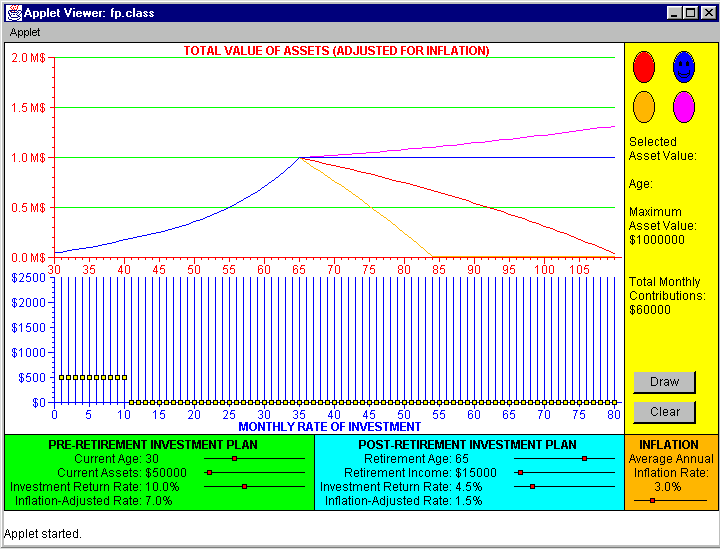Click the Inflation Rate slider handle
The height and width of the screenshot is (549, 720).
pos(652,499)
